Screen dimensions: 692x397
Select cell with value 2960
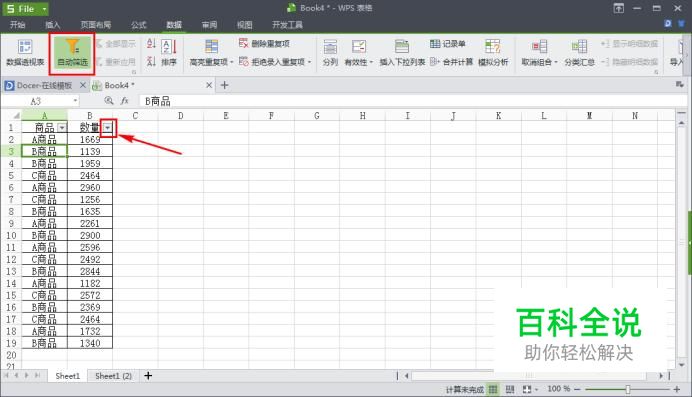pyautogui.click(x=90, y=187)
